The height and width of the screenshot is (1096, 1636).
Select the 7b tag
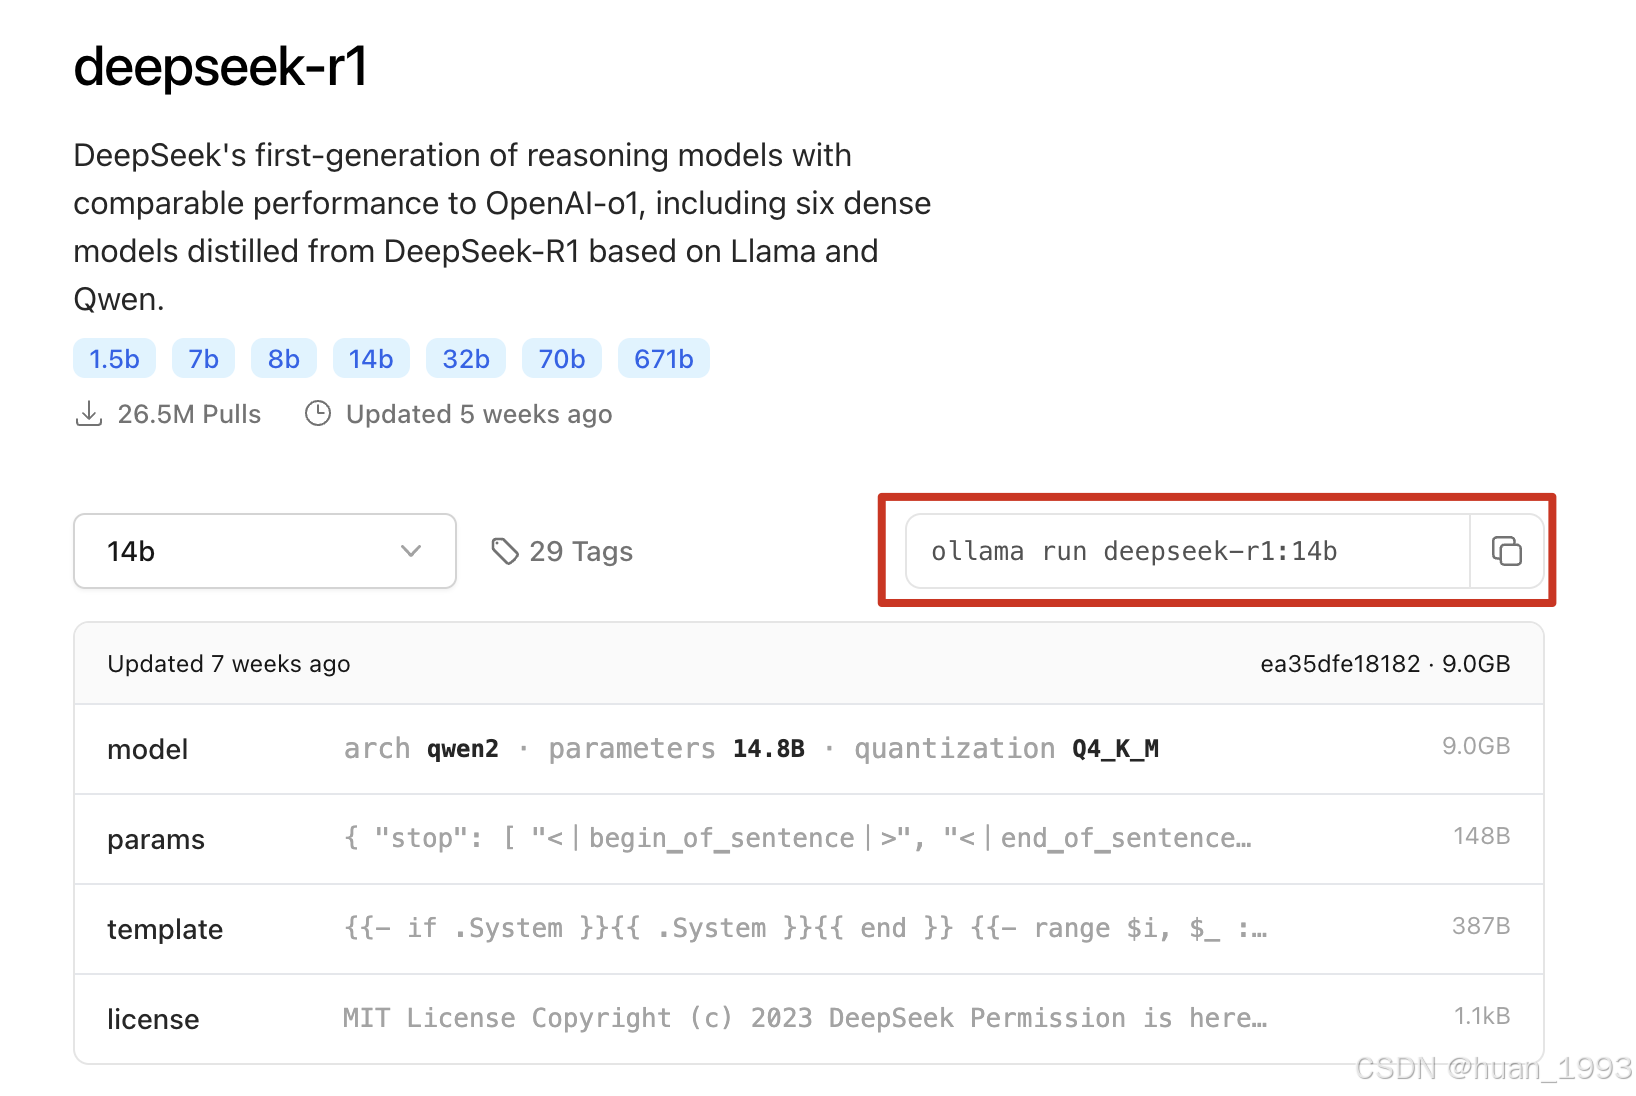pyautogui.click(x=203, y=359)
